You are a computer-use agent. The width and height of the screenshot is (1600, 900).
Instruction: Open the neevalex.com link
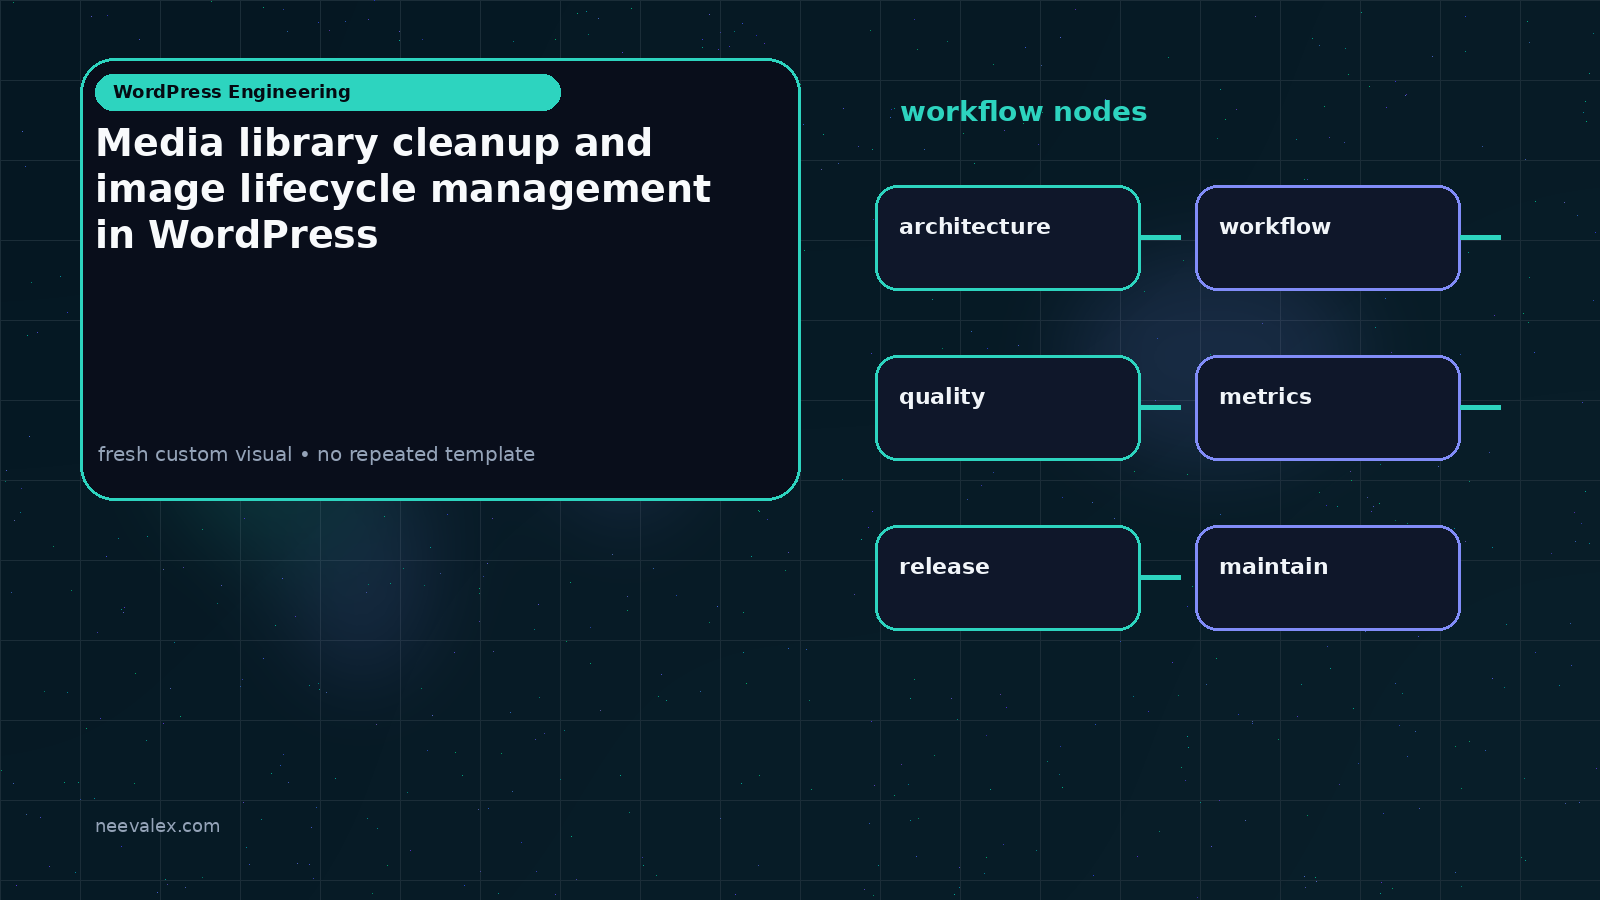point(157,826)
